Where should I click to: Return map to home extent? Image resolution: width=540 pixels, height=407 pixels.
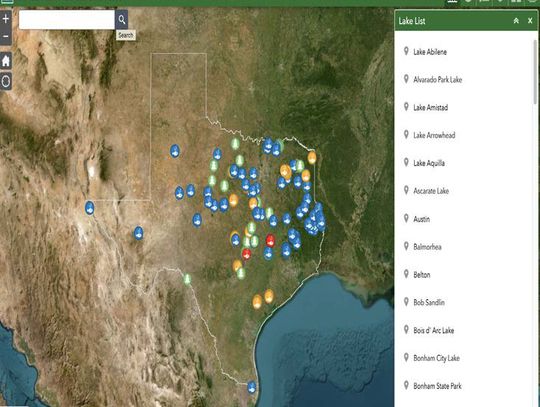tap(6, 61)
